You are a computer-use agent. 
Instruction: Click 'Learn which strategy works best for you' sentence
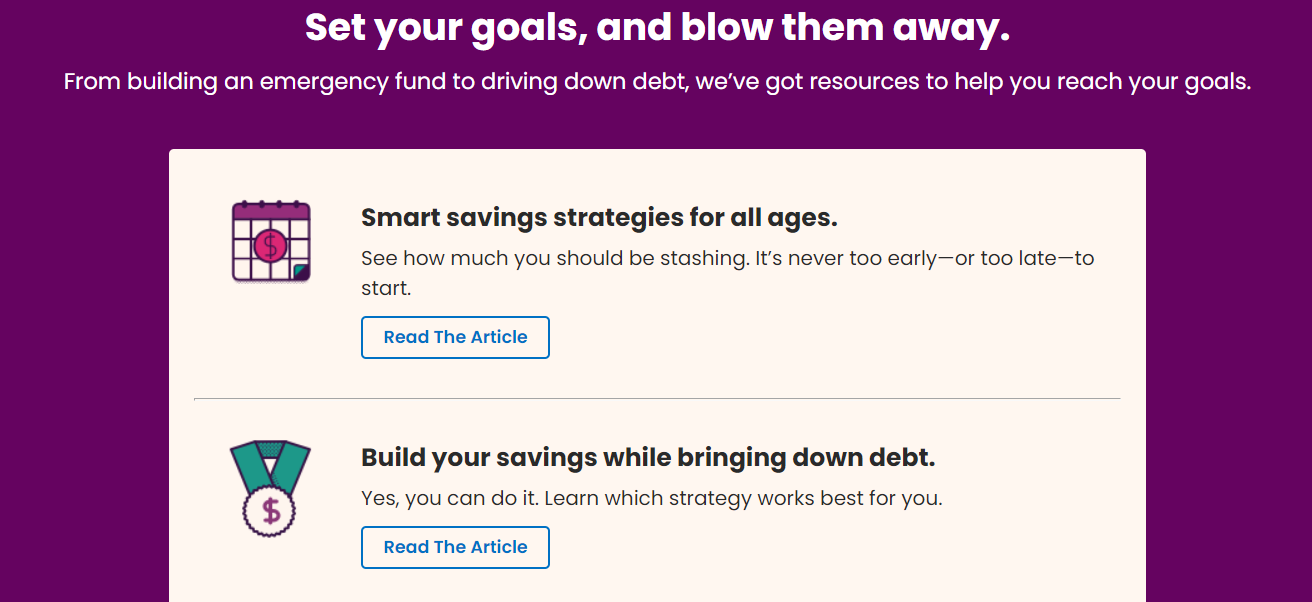743,498
